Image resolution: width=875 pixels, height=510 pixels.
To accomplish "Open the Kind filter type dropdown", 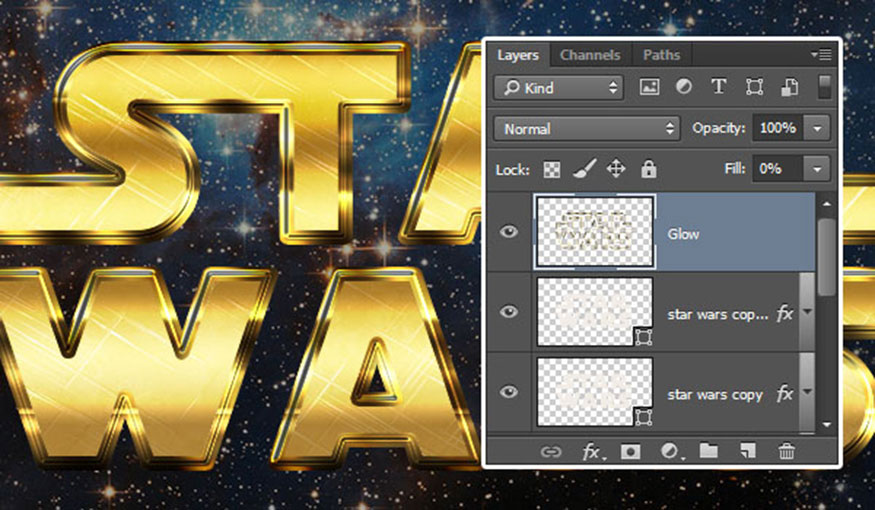I will 559,88.
